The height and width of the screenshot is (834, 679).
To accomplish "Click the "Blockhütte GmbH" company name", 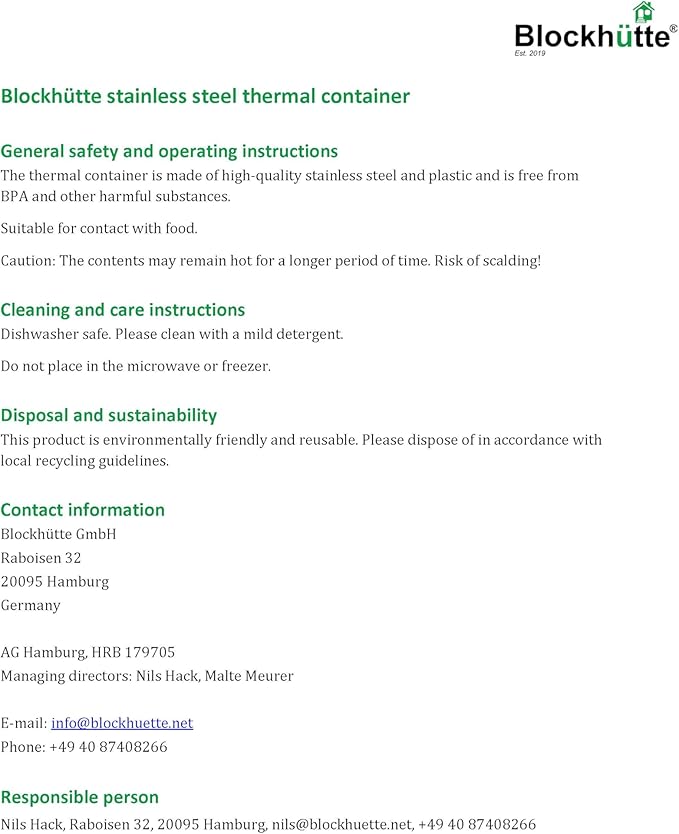I will pyautogui.click(x=58, y=534).
